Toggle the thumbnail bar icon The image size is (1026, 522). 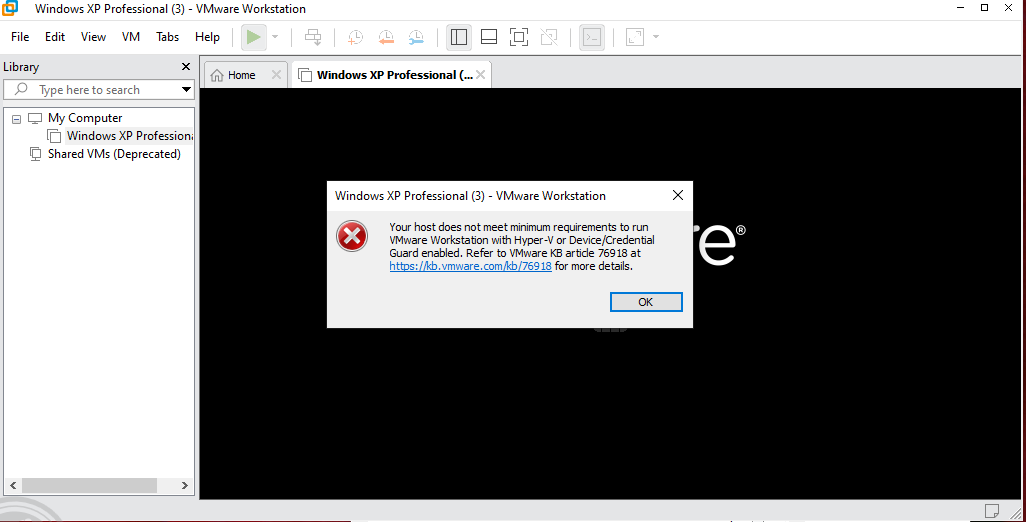pos(489,37)
